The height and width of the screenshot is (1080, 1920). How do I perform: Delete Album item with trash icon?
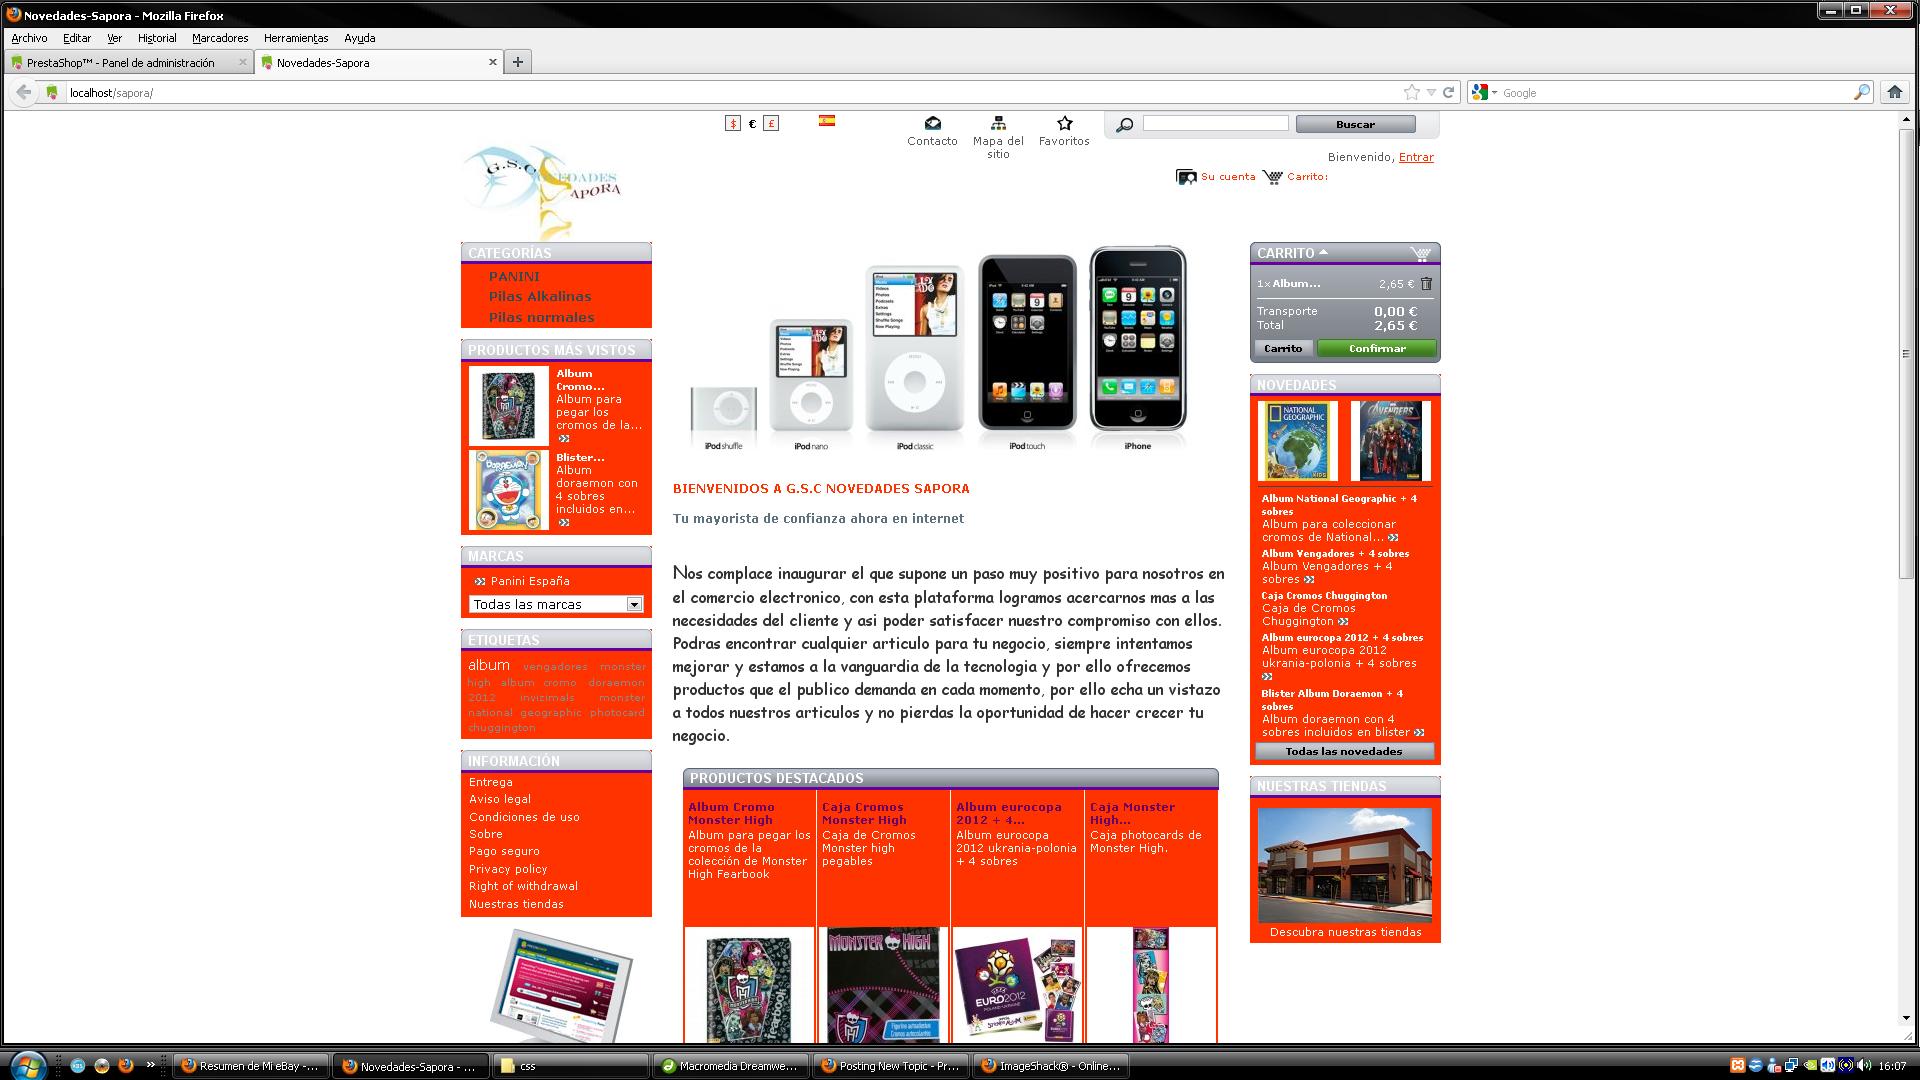1426,284
